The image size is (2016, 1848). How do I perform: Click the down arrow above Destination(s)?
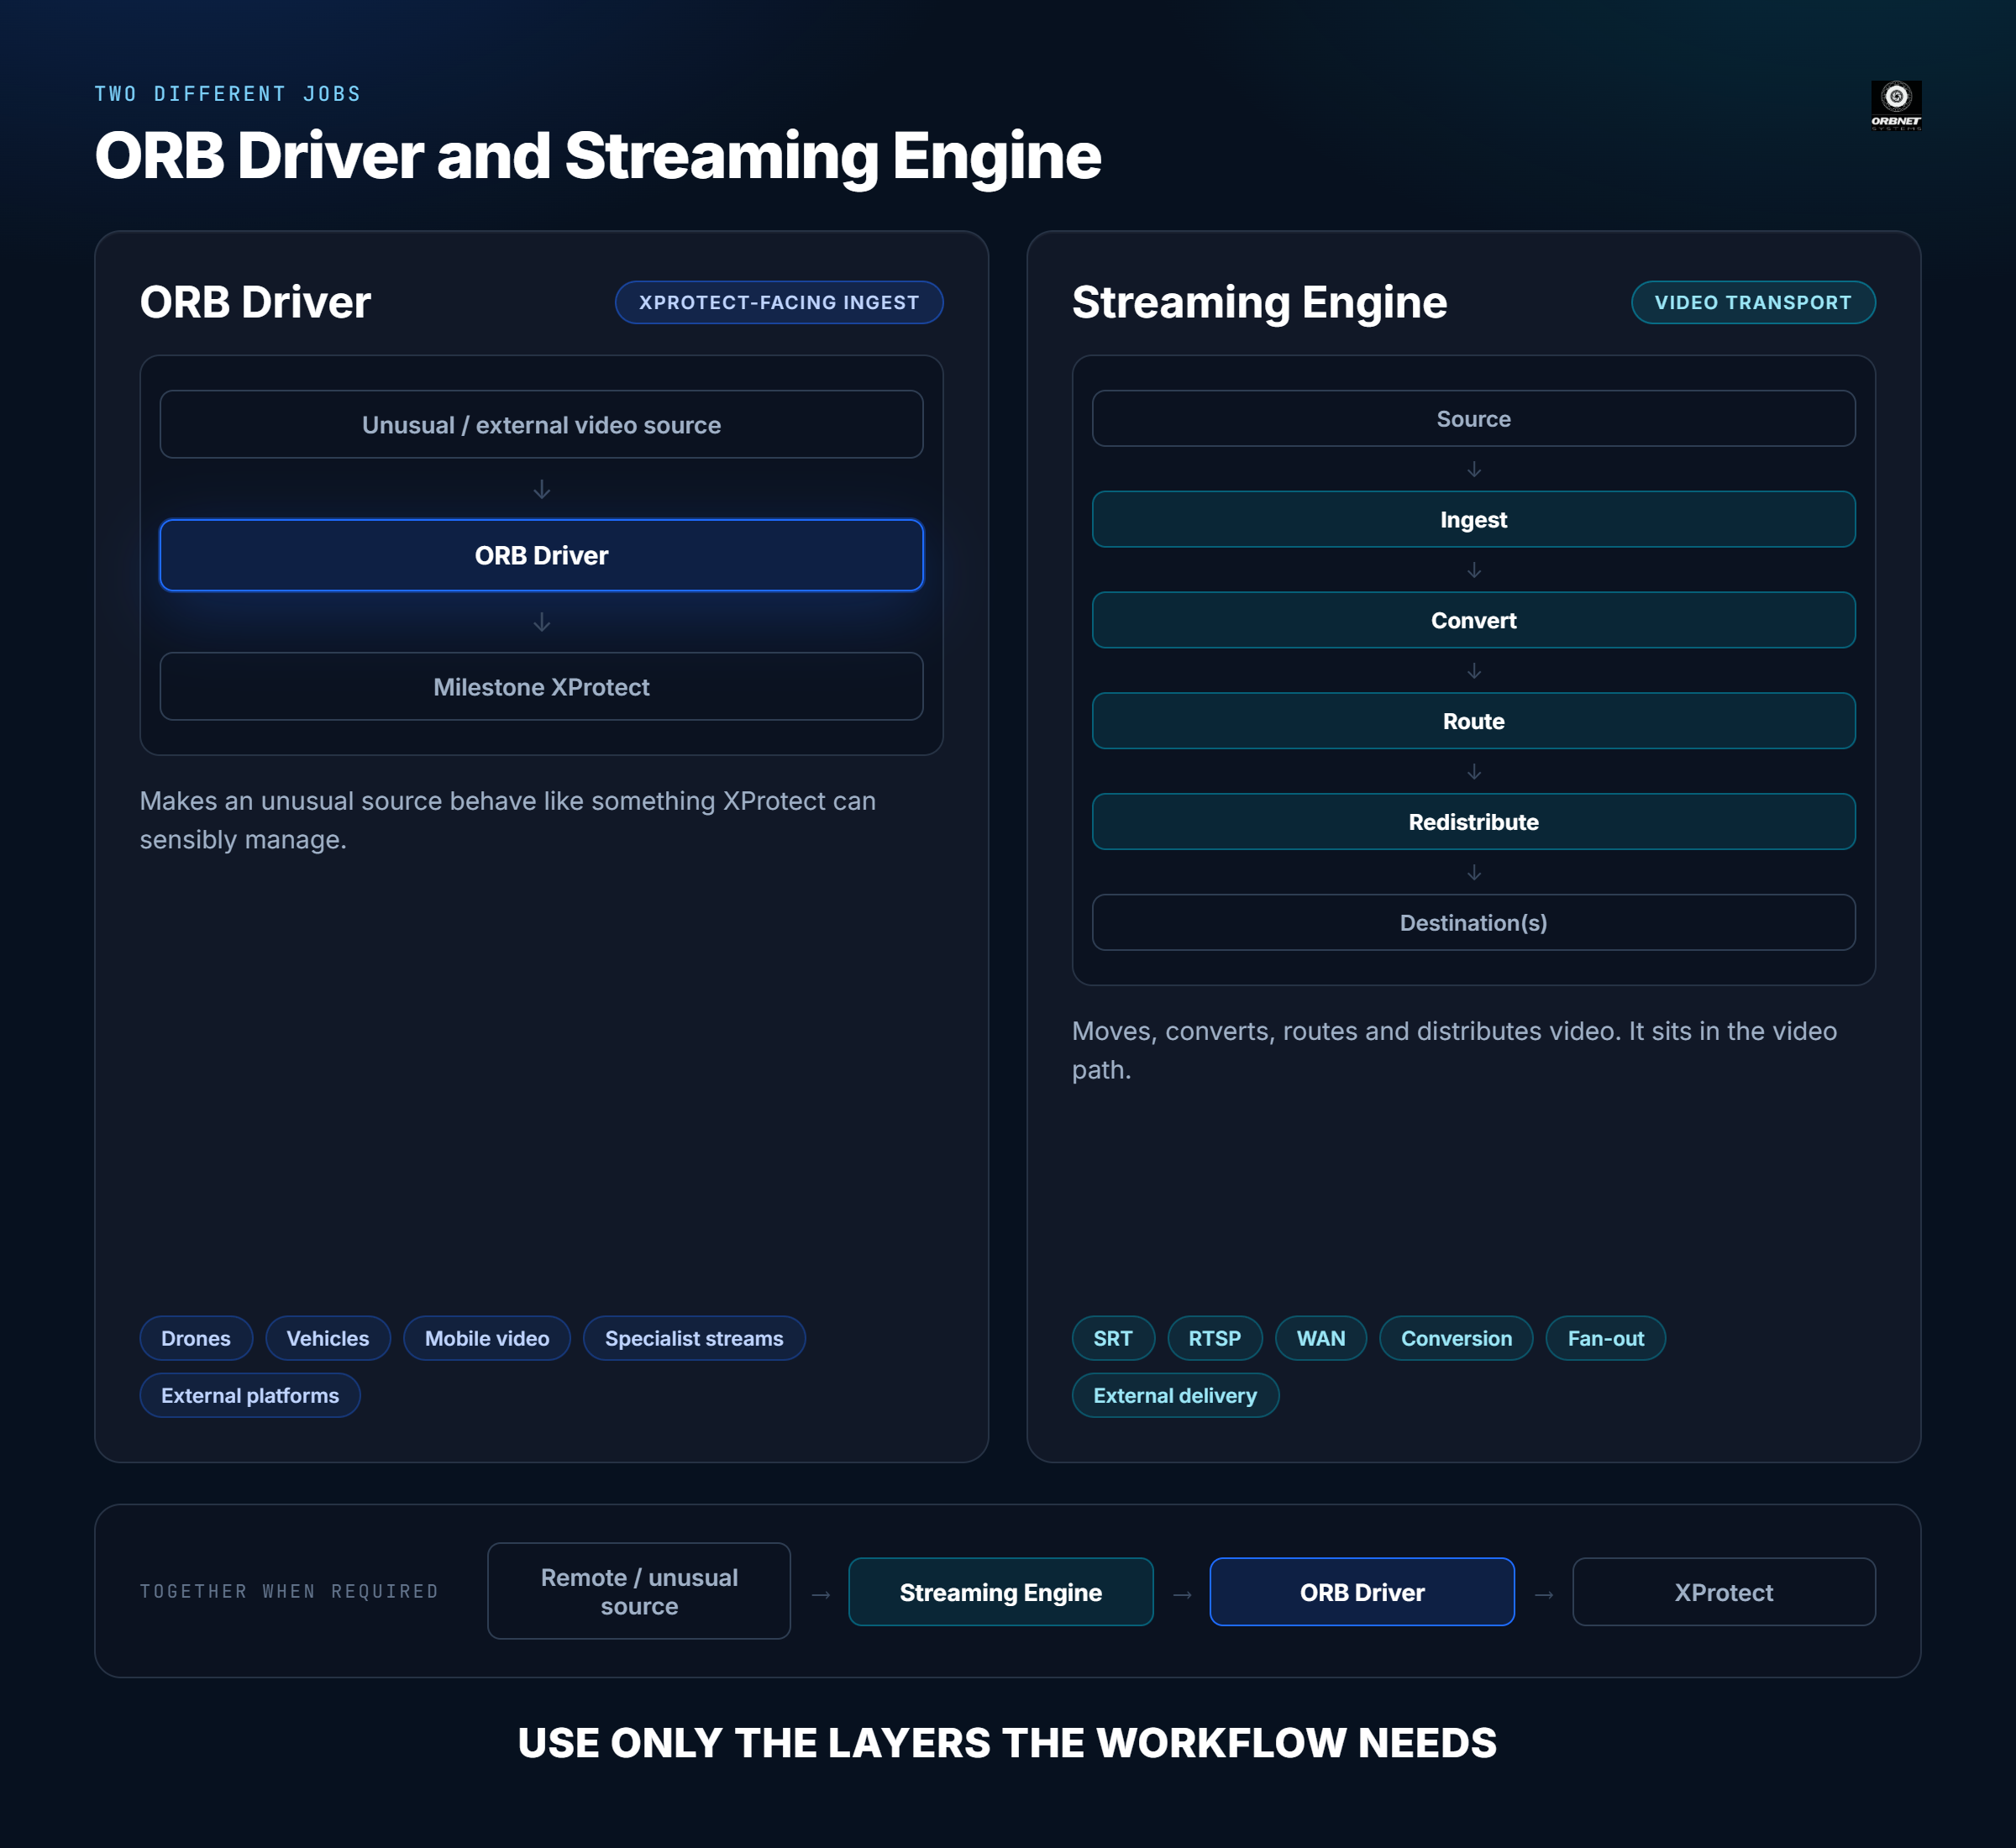tap(1473, 872)
